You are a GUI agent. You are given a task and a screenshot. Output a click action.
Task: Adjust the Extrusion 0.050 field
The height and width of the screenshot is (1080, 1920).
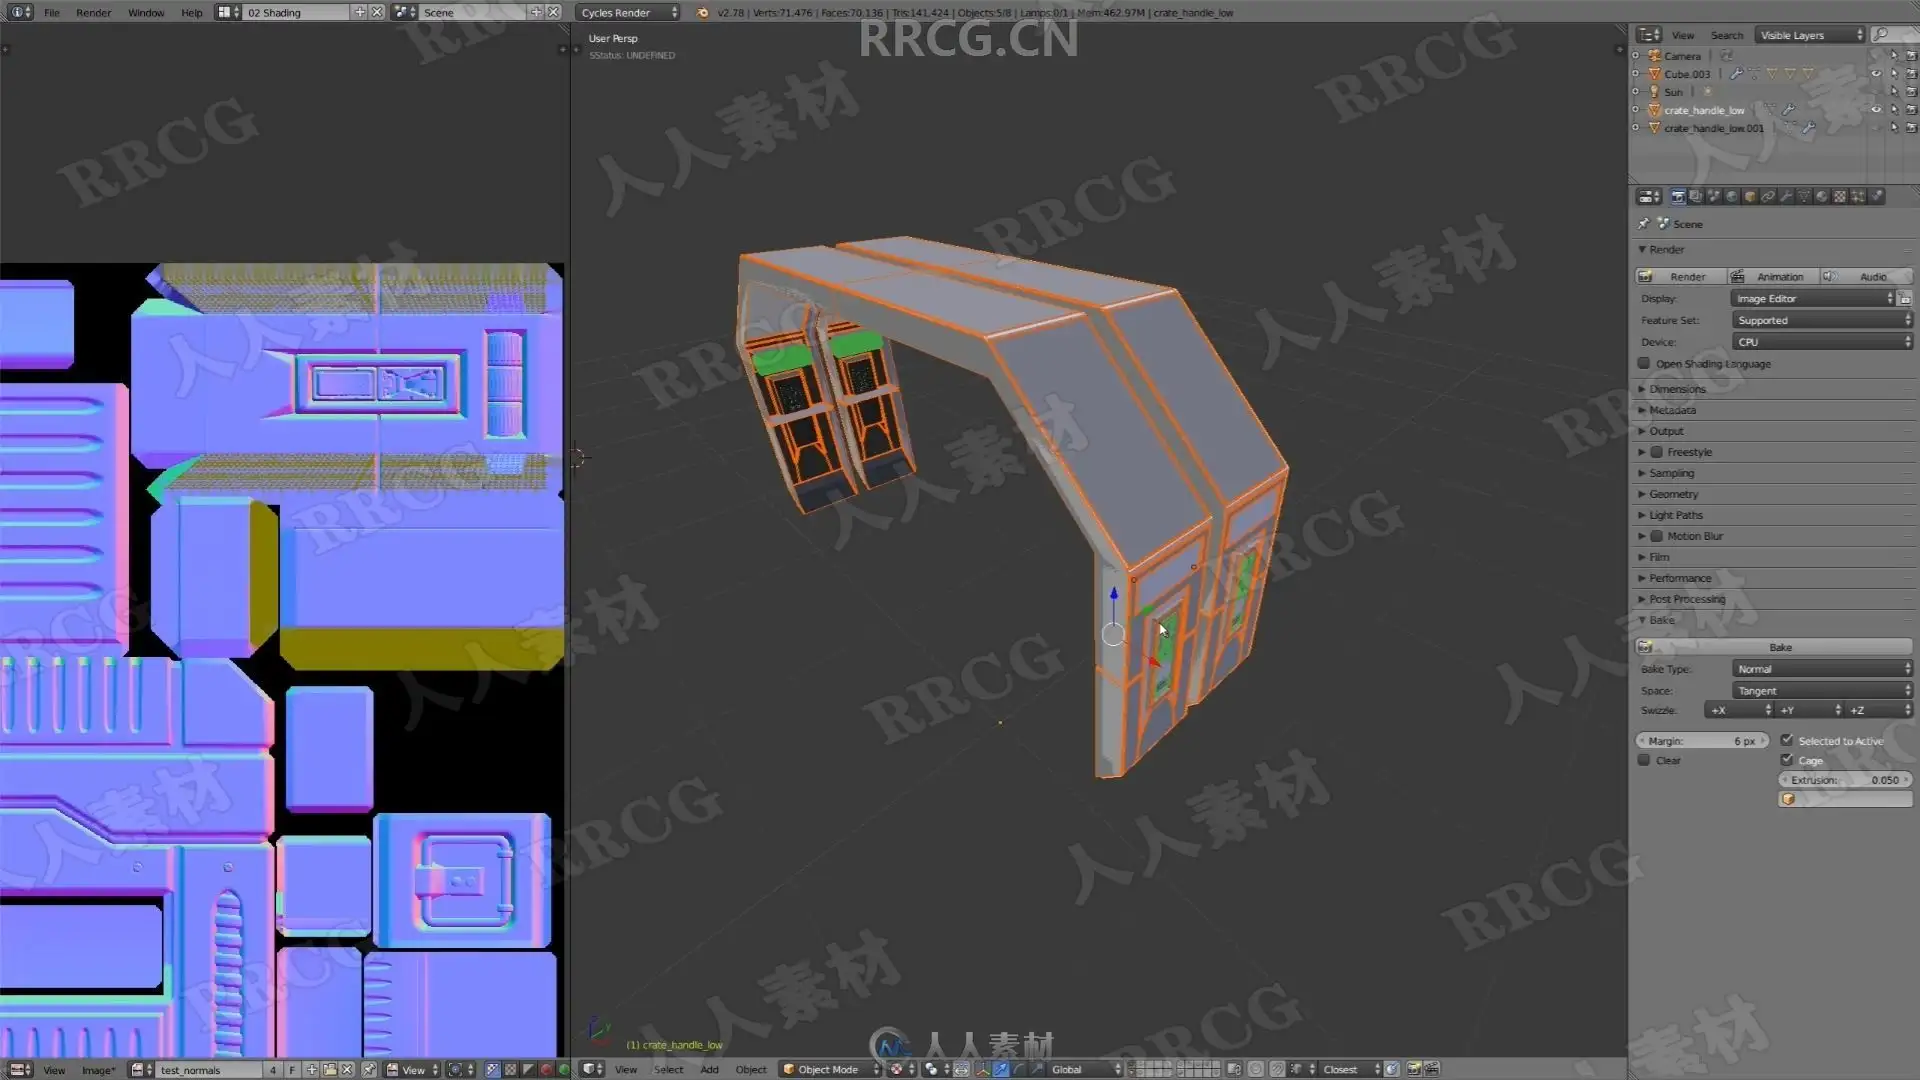[x=1845, y=780]
